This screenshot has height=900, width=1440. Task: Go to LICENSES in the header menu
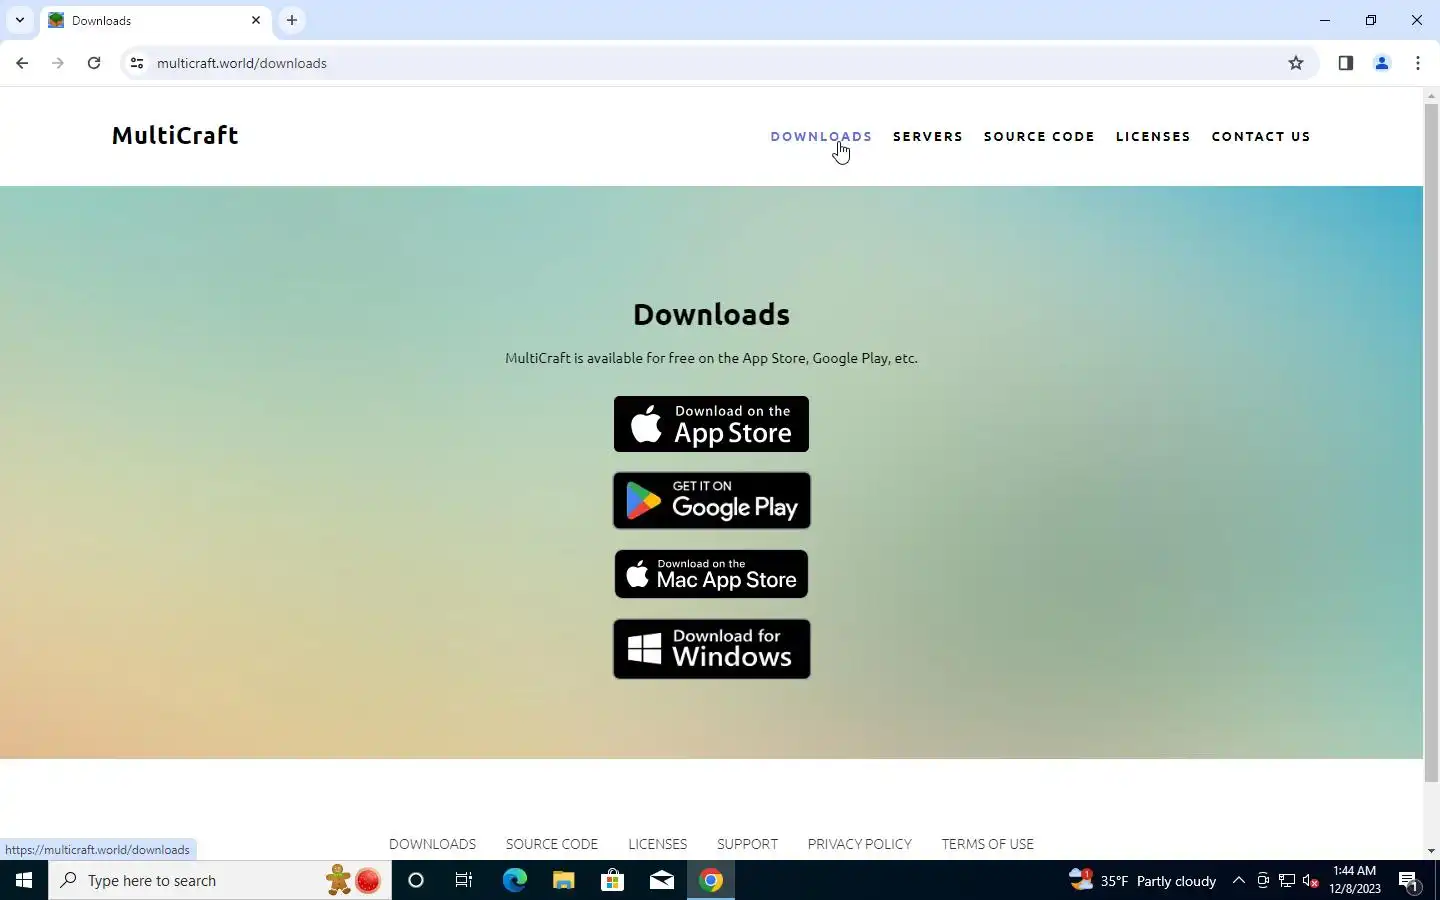(x=1153, y=136)
